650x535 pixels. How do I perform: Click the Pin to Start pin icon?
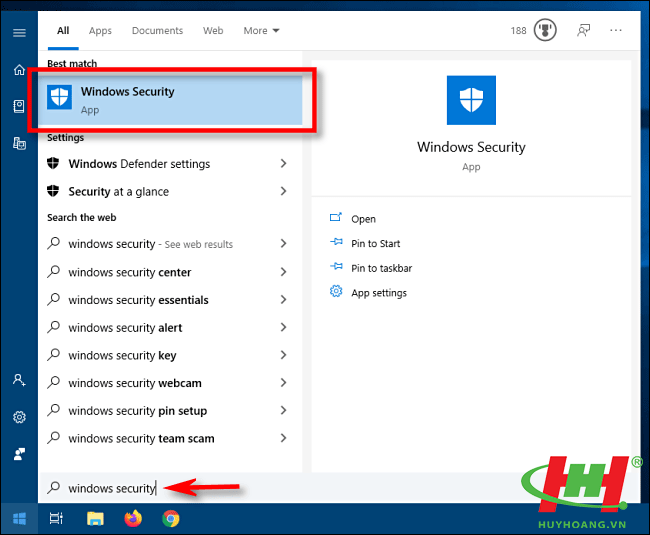pos(336,242)
